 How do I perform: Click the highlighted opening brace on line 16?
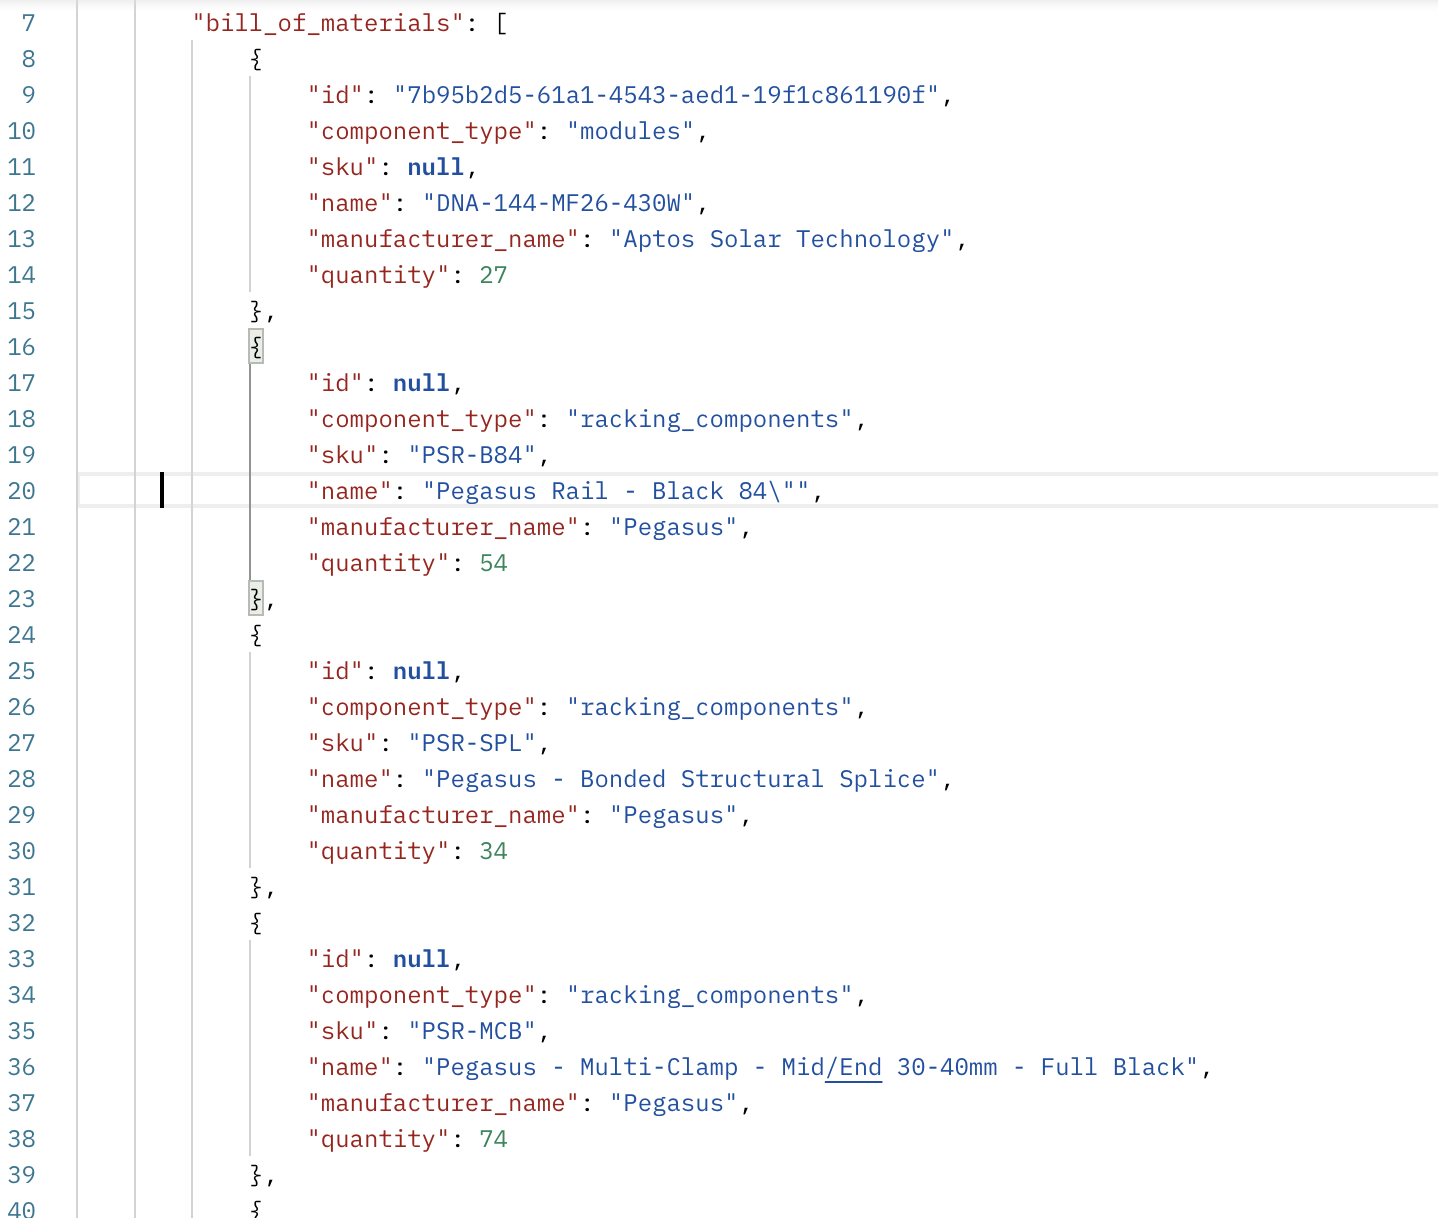coord(257,347)
